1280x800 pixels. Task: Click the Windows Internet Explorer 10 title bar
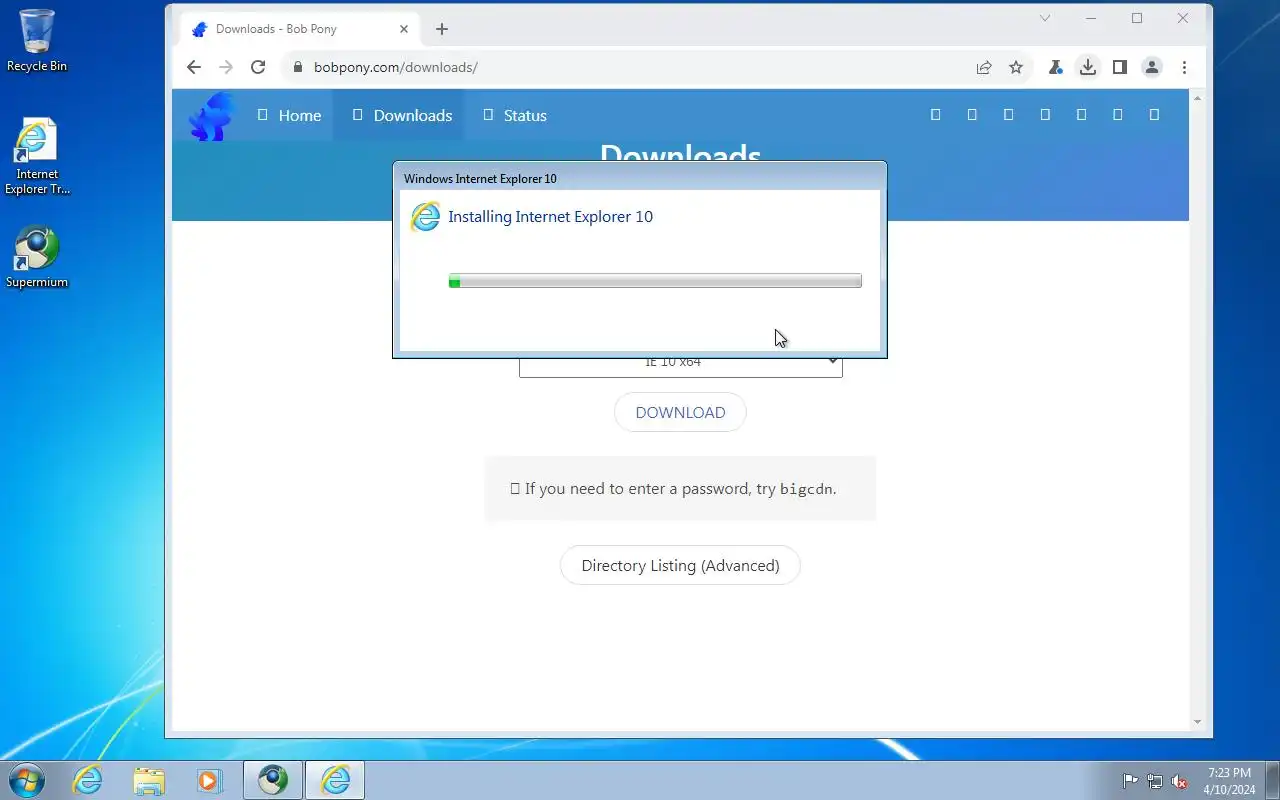click(639, 178)
